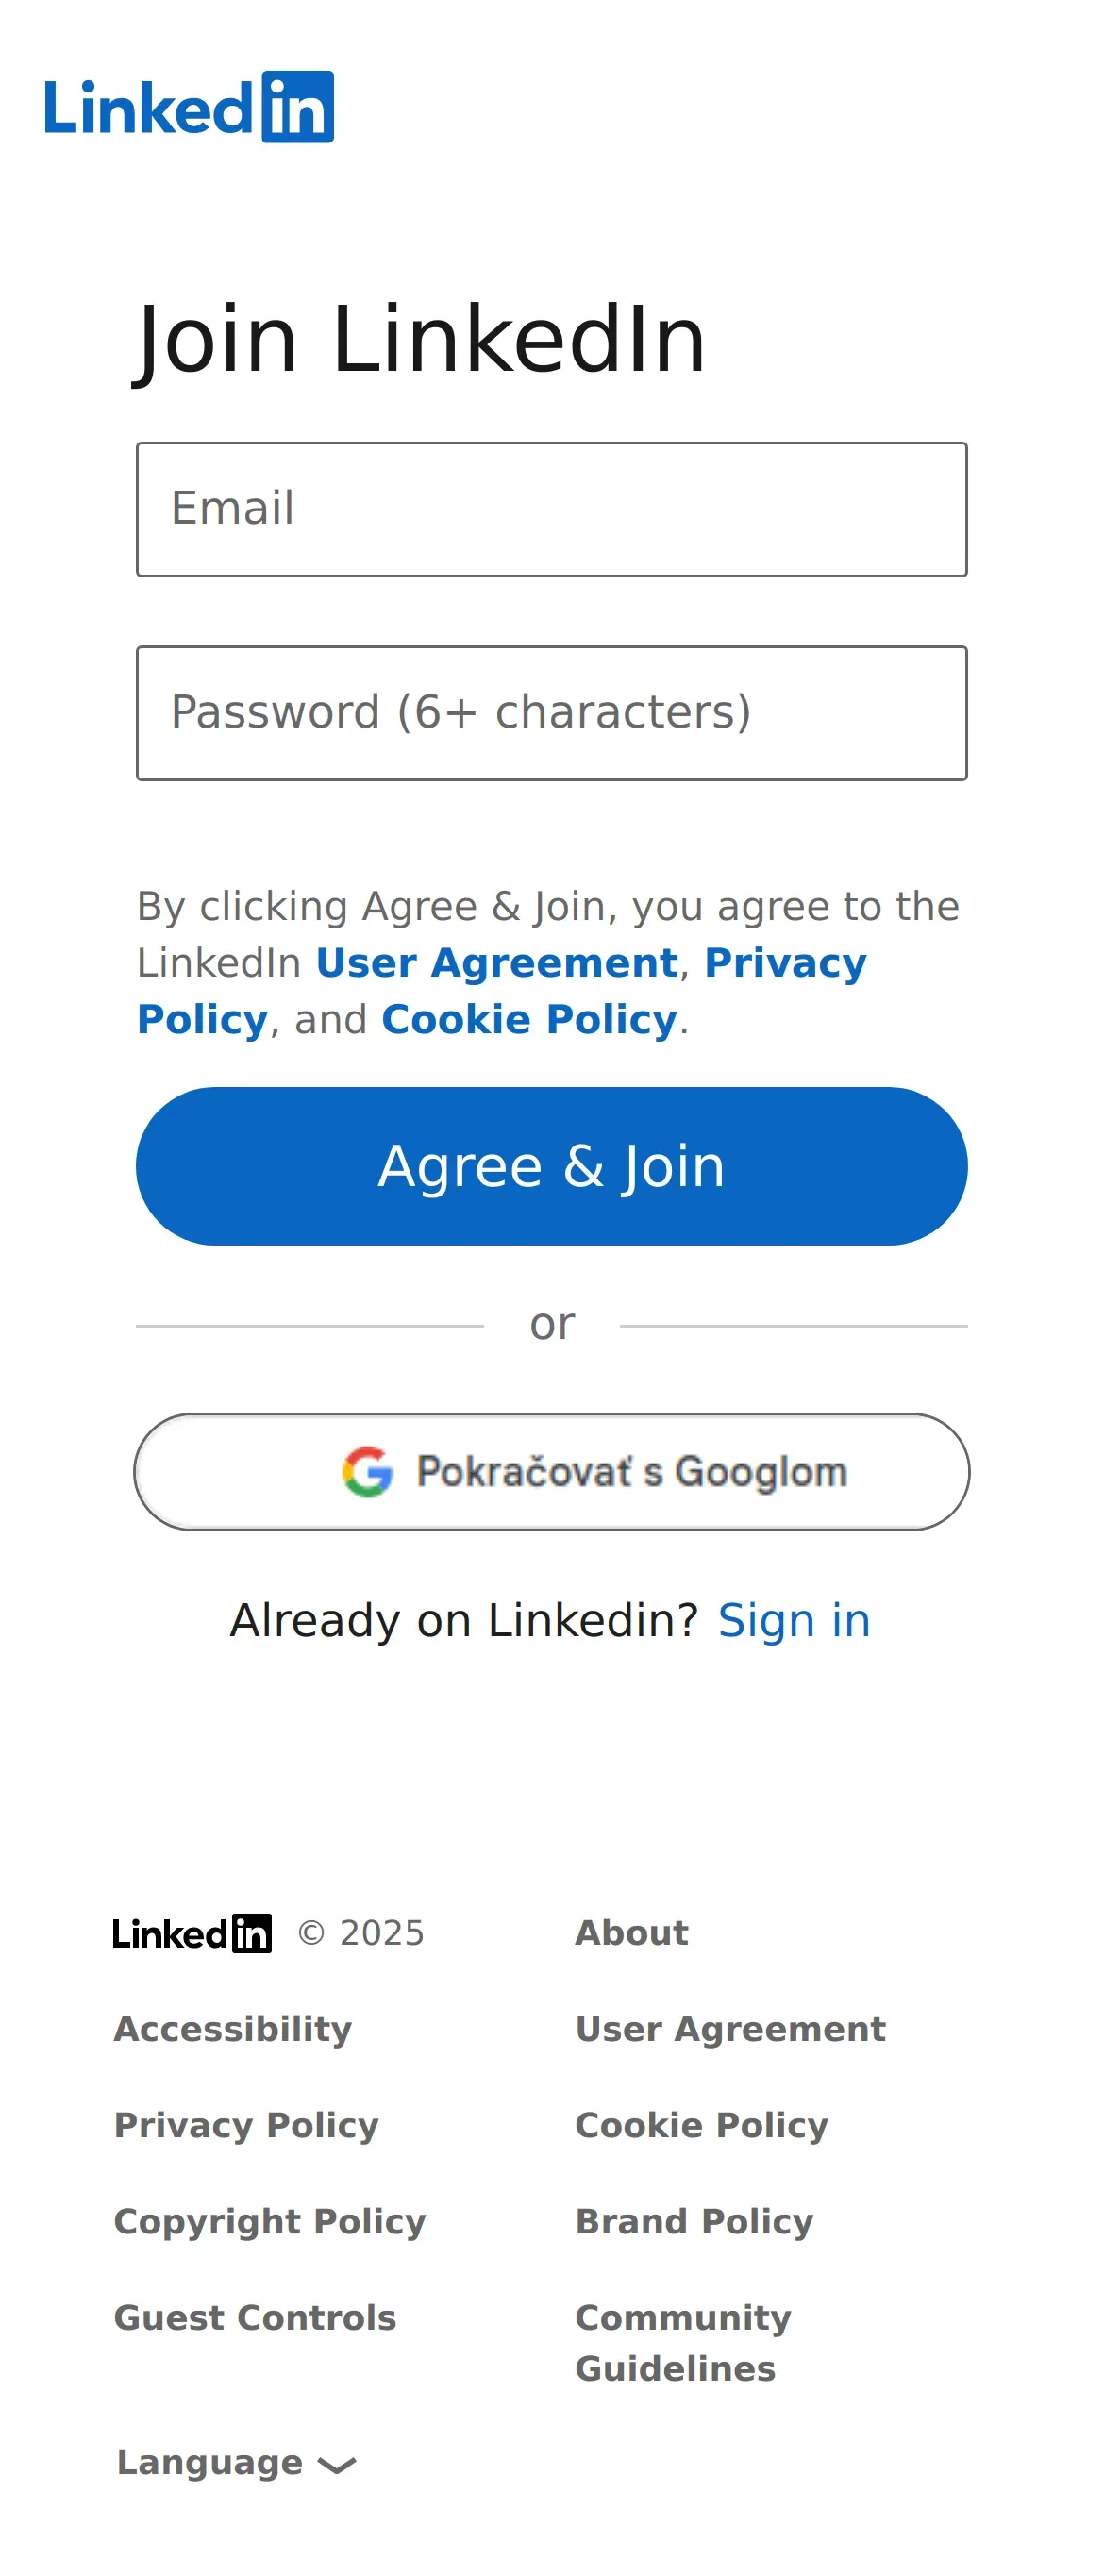This screenshot has width=1104, height=2576.
Task: Click the small LinkedIn footer logo
Action: [x=191, y=1933]
